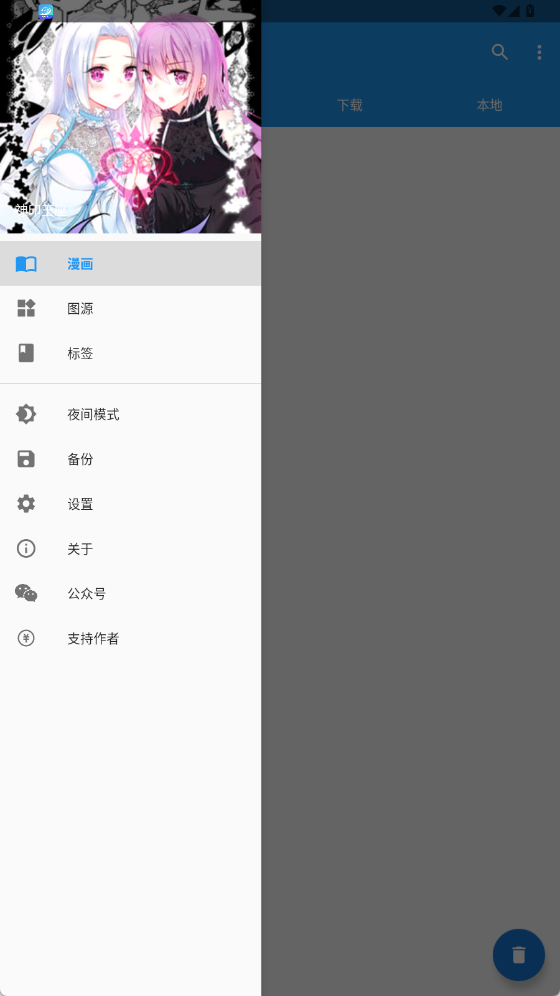Open the 漫画 book icon
The image size is (560, 996).
(26, 264)
